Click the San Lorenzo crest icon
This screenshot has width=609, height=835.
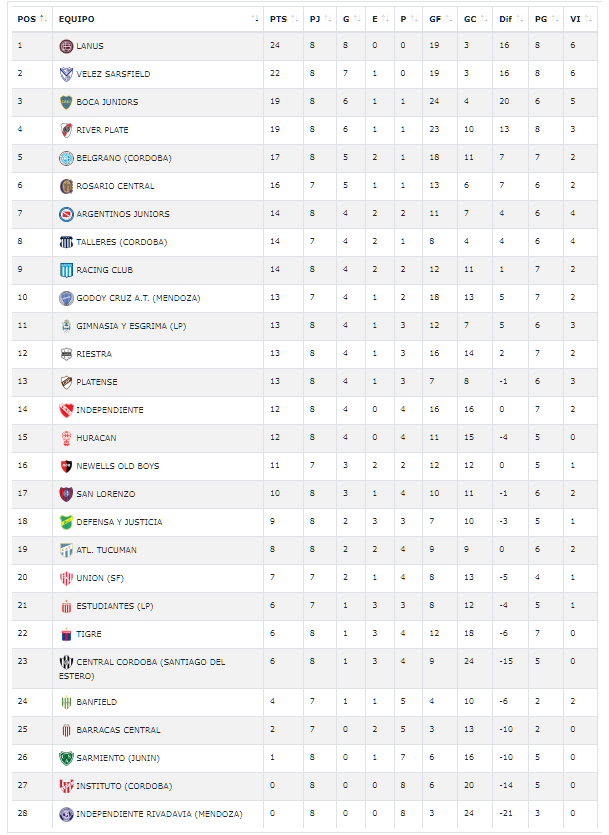coord(66,494)
